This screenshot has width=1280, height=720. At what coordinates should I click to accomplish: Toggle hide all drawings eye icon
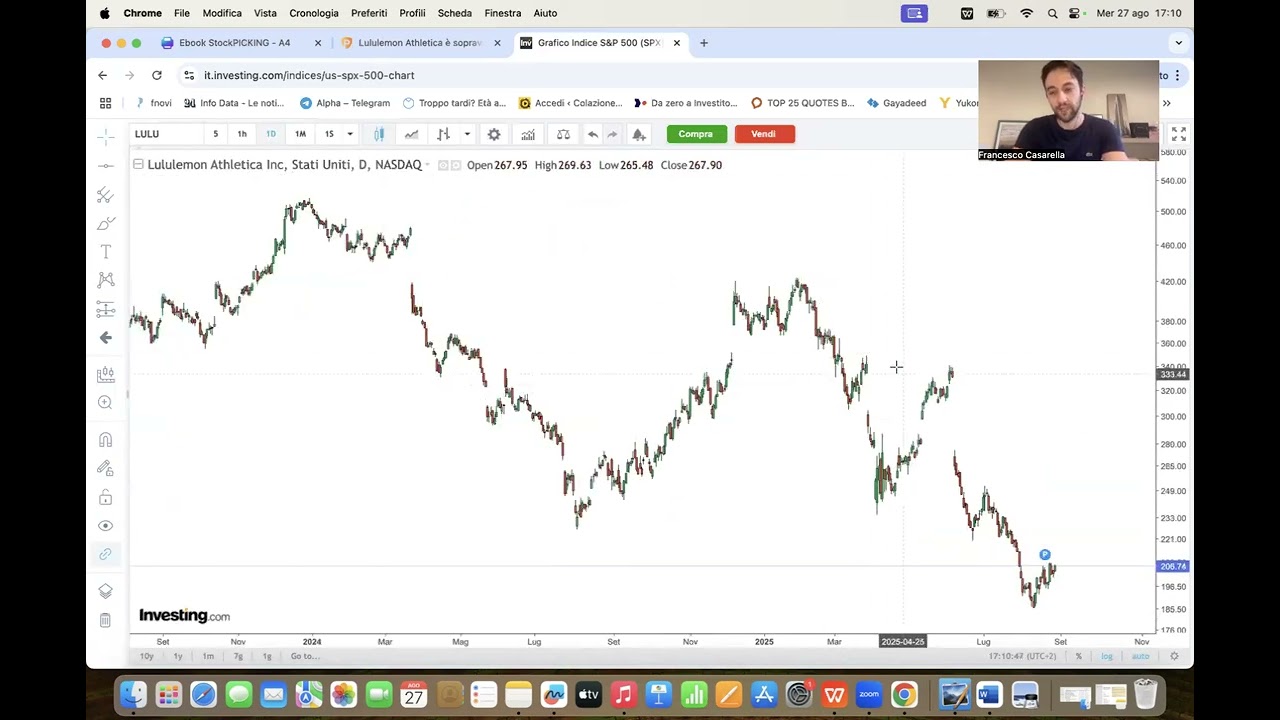[105, 526]
